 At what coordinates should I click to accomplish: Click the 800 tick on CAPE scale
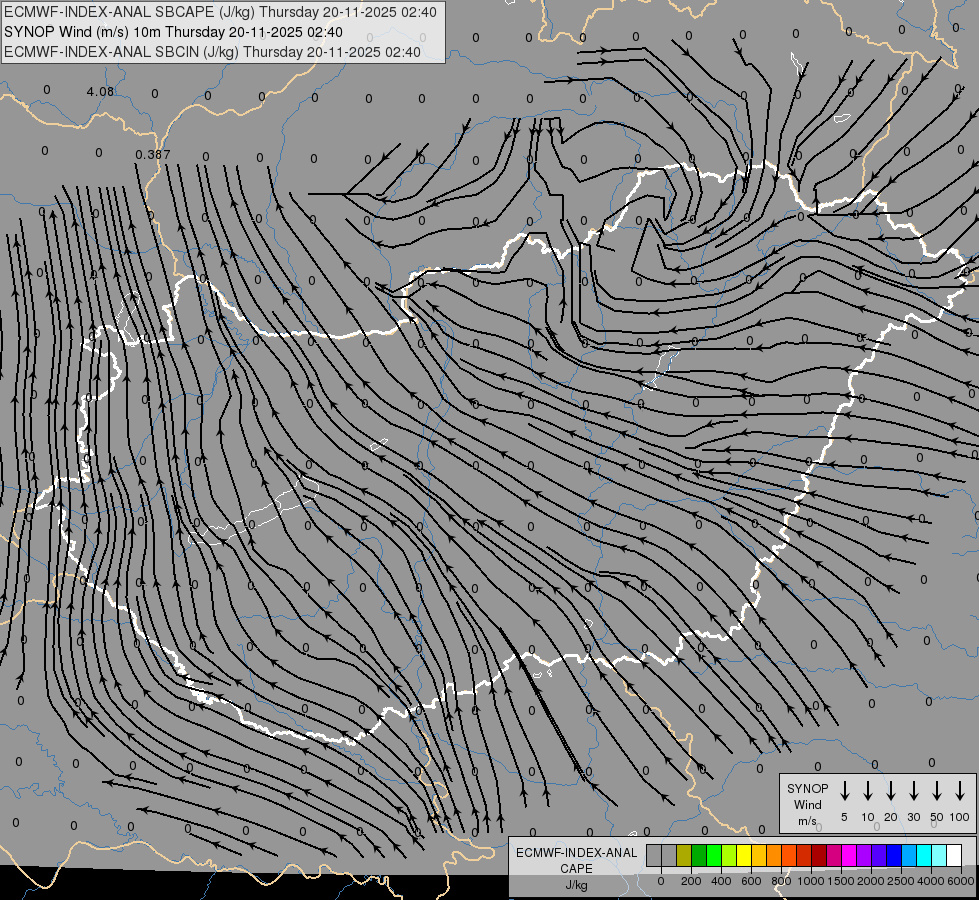(x=781, y=881)
